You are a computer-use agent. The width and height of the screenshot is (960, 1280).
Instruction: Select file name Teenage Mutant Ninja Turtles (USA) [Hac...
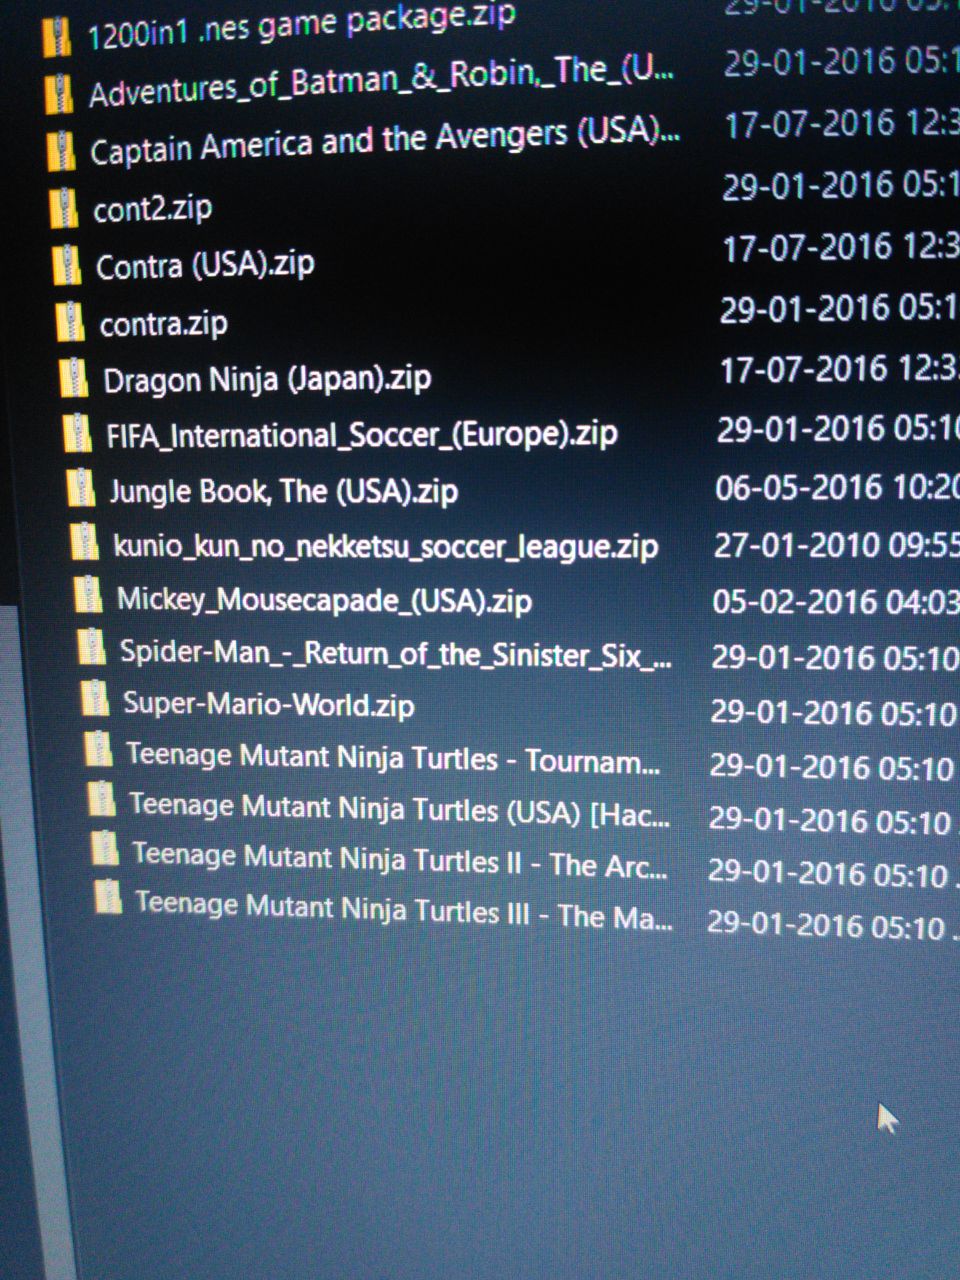point(400,810)
